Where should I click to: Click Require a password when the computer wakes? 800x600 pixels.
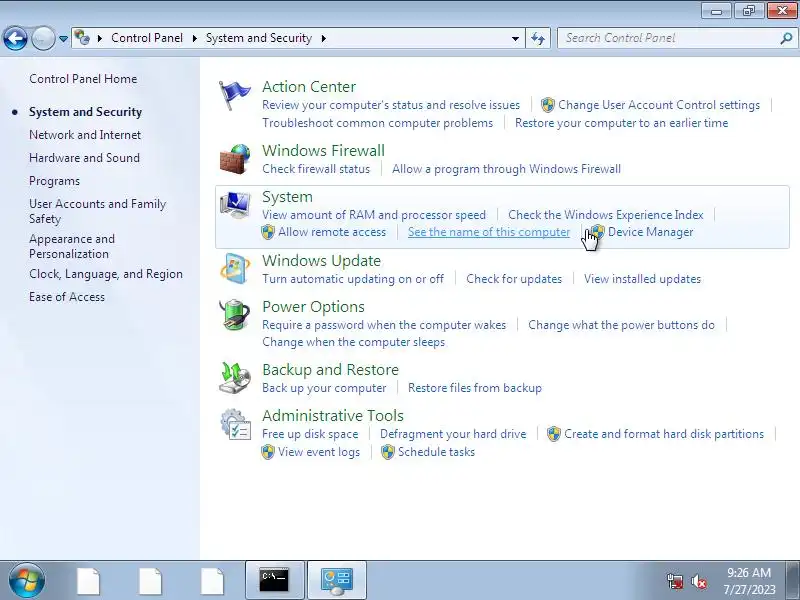(x=384, y=325)
